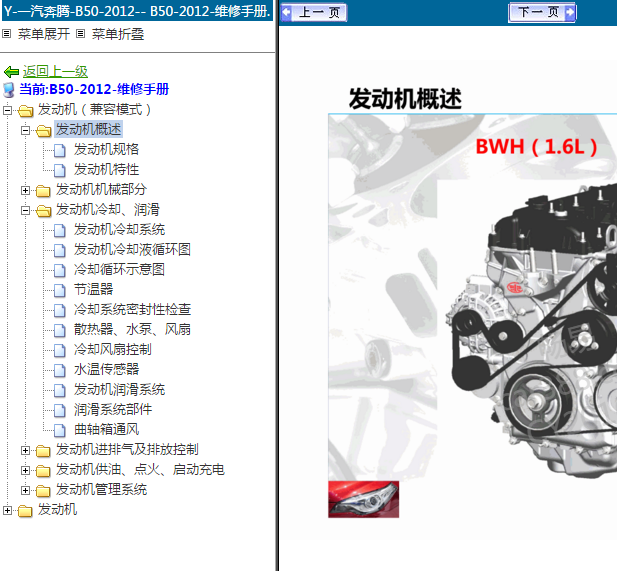The width and height of the screenshot is (617, 571).
Task: Click the document icon beside 发动机润滑系统
Action: 60,390
